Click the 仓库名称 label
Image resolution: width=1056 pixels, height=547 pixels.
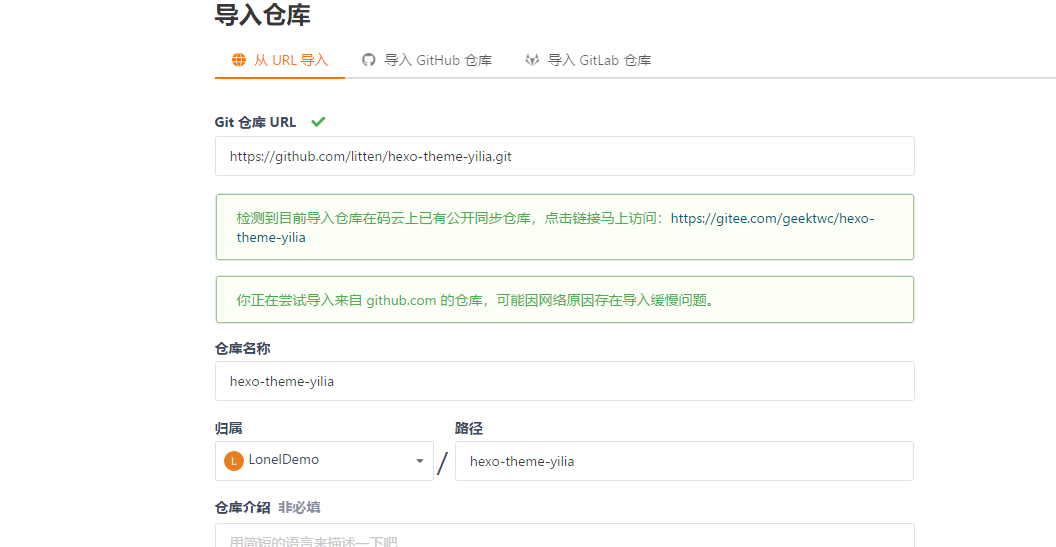click(x=243, y=348)
